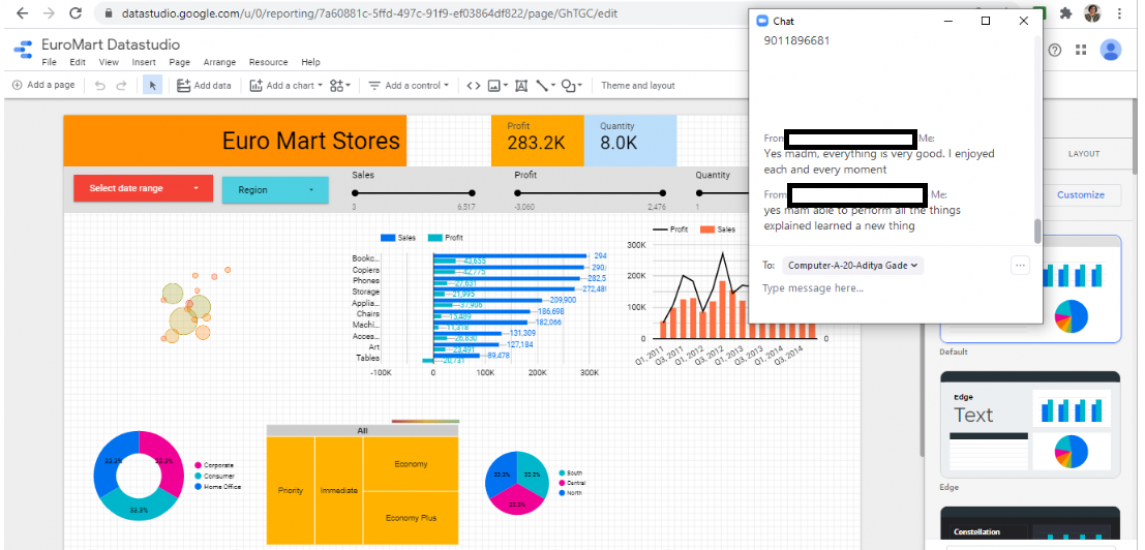This screenshot has height=550, width=1145.
Task: Select the Text box tool
Action: (521, 85)
